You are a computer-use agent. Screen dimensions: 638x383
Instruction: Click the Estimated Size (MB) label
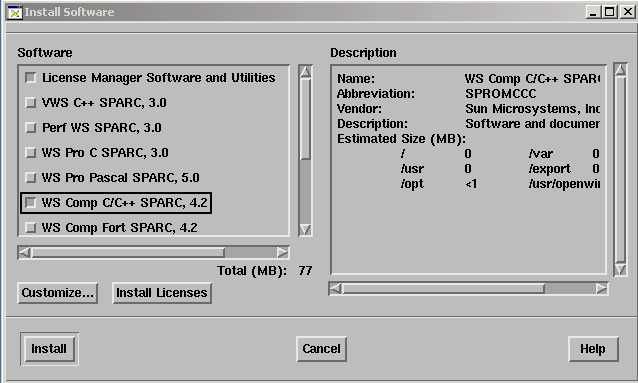pyautogui.click(x=401, y=139)
